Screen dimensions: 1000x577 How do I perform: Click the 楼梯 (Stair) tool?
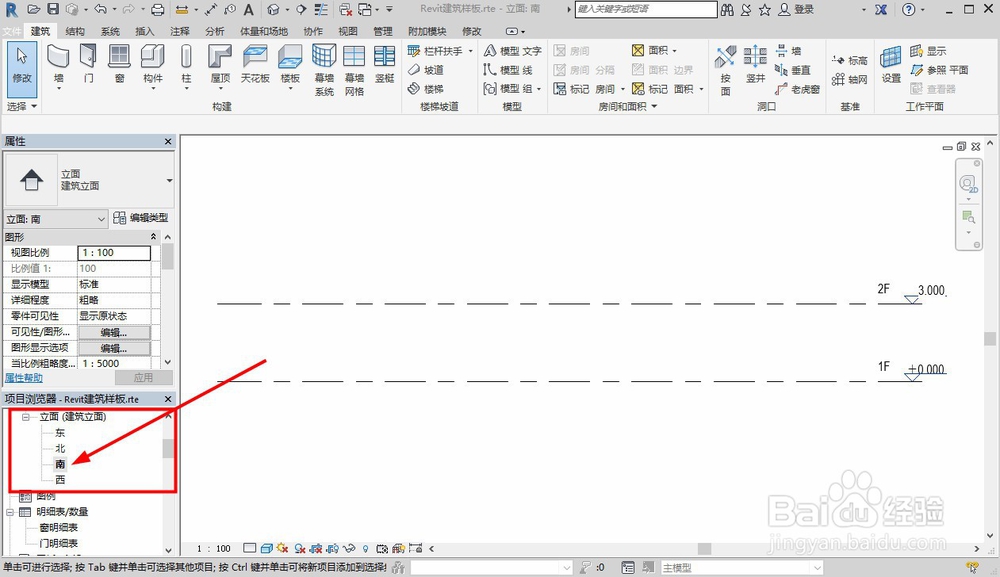pos(426,89)
